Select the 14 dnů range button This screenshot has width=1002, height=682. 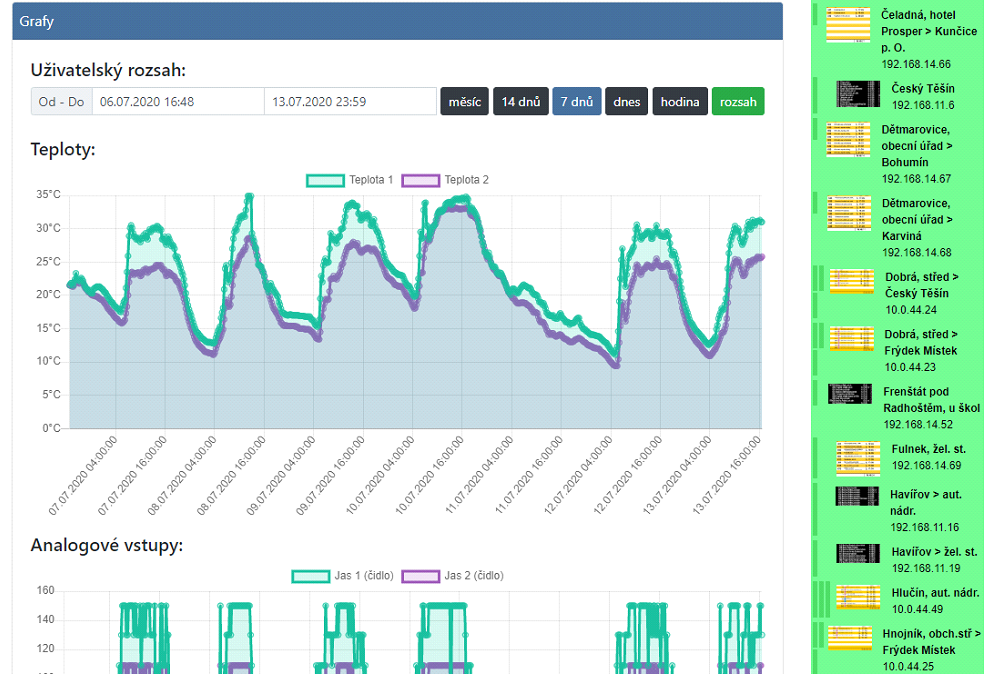520,102
